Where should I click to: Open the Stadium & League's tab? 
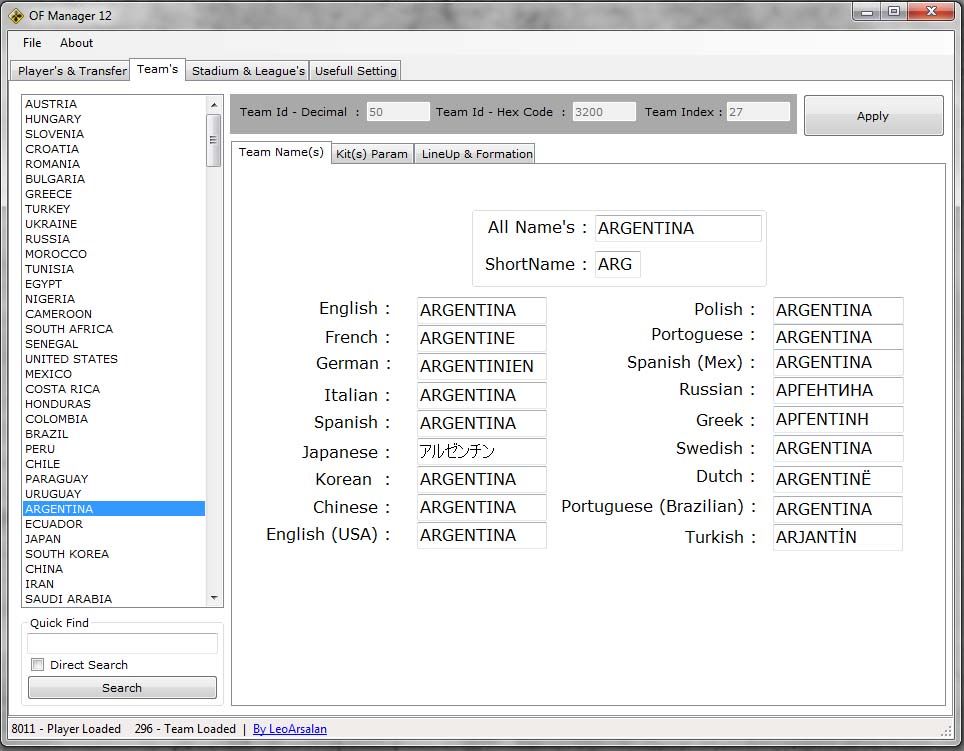click(248, 71)
